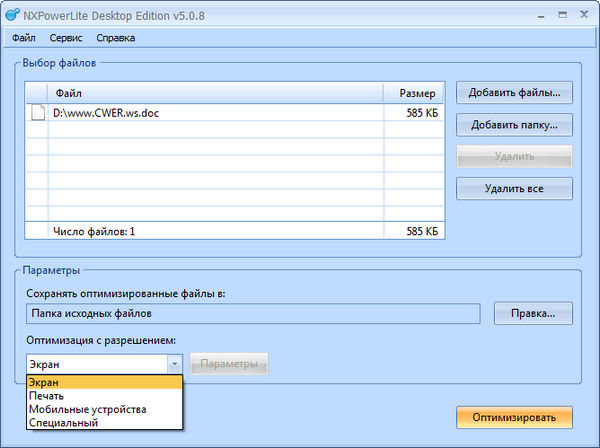
Task: Start optimization with the Оптимизировать button
Action: [x=514, y=416]
